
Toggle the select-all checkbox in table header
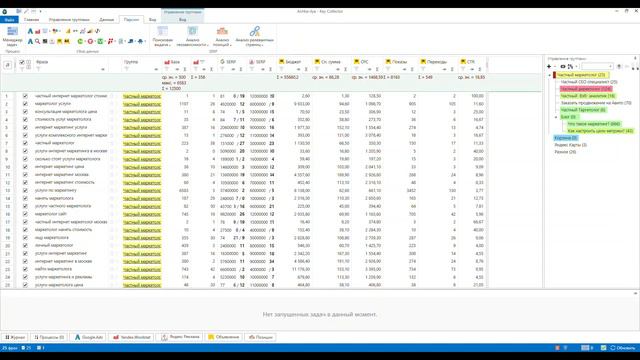tap(22, 62)
